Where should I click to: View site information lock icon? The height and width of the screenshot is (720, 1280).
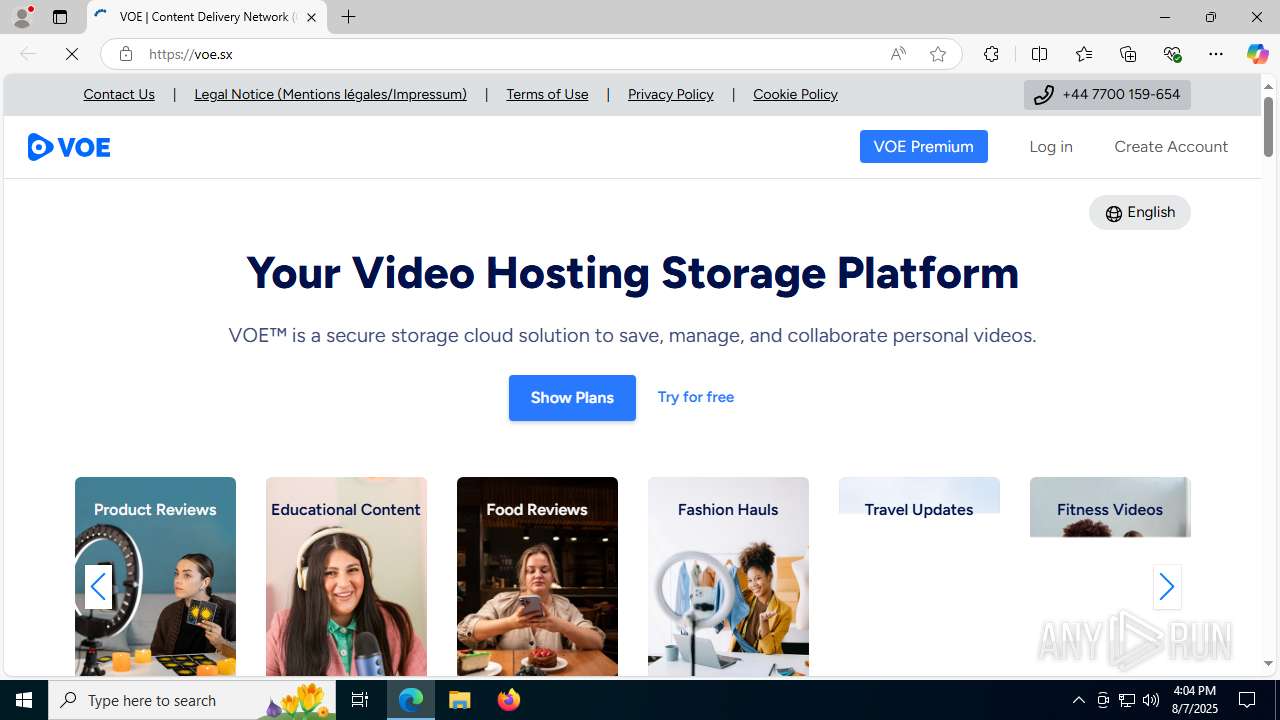click(126, 54)
